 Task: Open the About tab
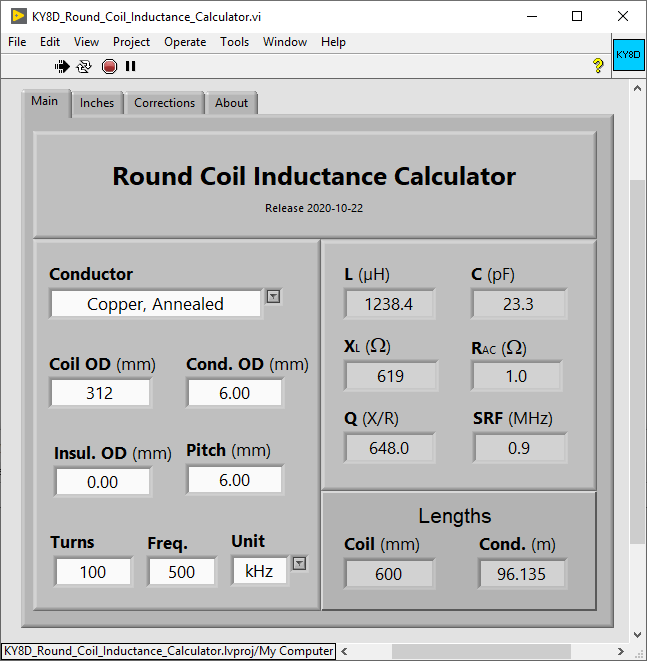coord(231,103)
